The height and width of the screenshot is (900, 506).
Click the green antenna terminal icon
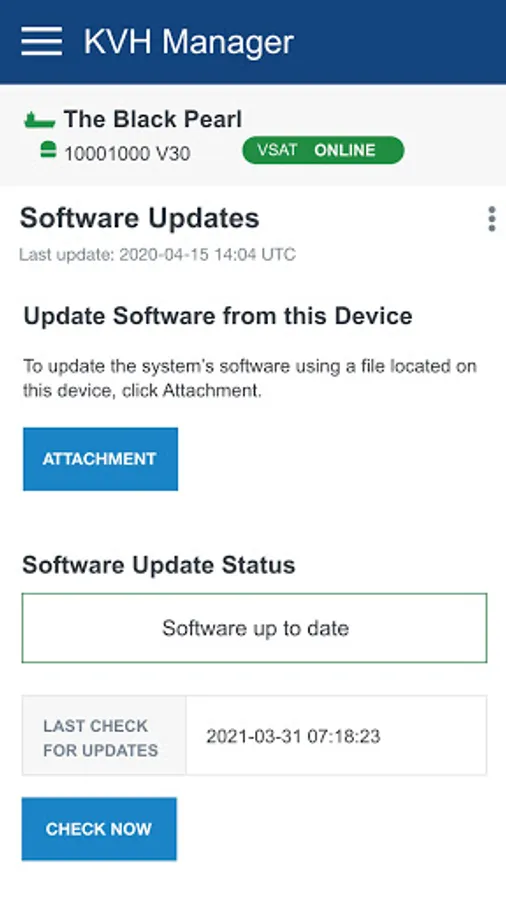point(48,150)
